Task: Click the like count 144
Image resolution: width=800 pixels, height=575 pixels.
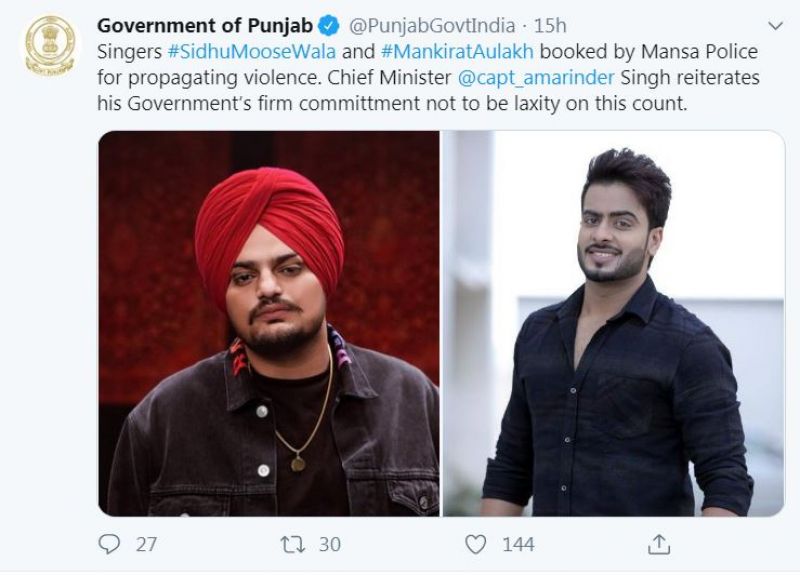Action: coord(517,544)
